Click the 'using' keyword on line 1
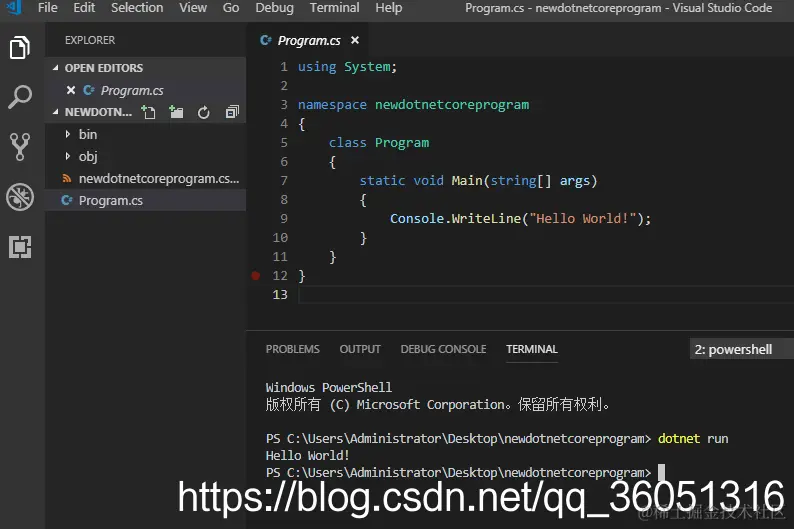 [317, 66]
